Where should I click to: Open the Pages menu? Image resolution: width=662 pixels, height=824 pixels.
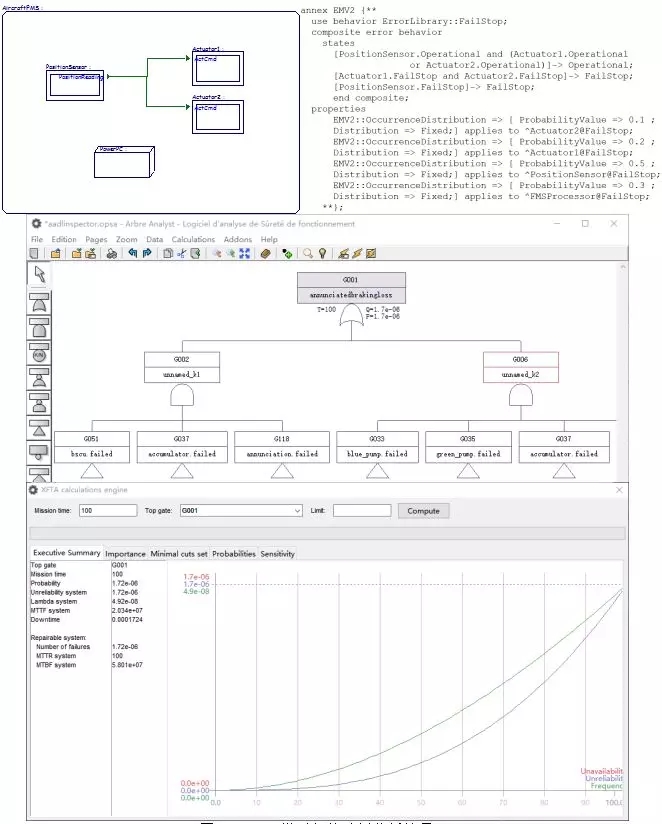96,239
